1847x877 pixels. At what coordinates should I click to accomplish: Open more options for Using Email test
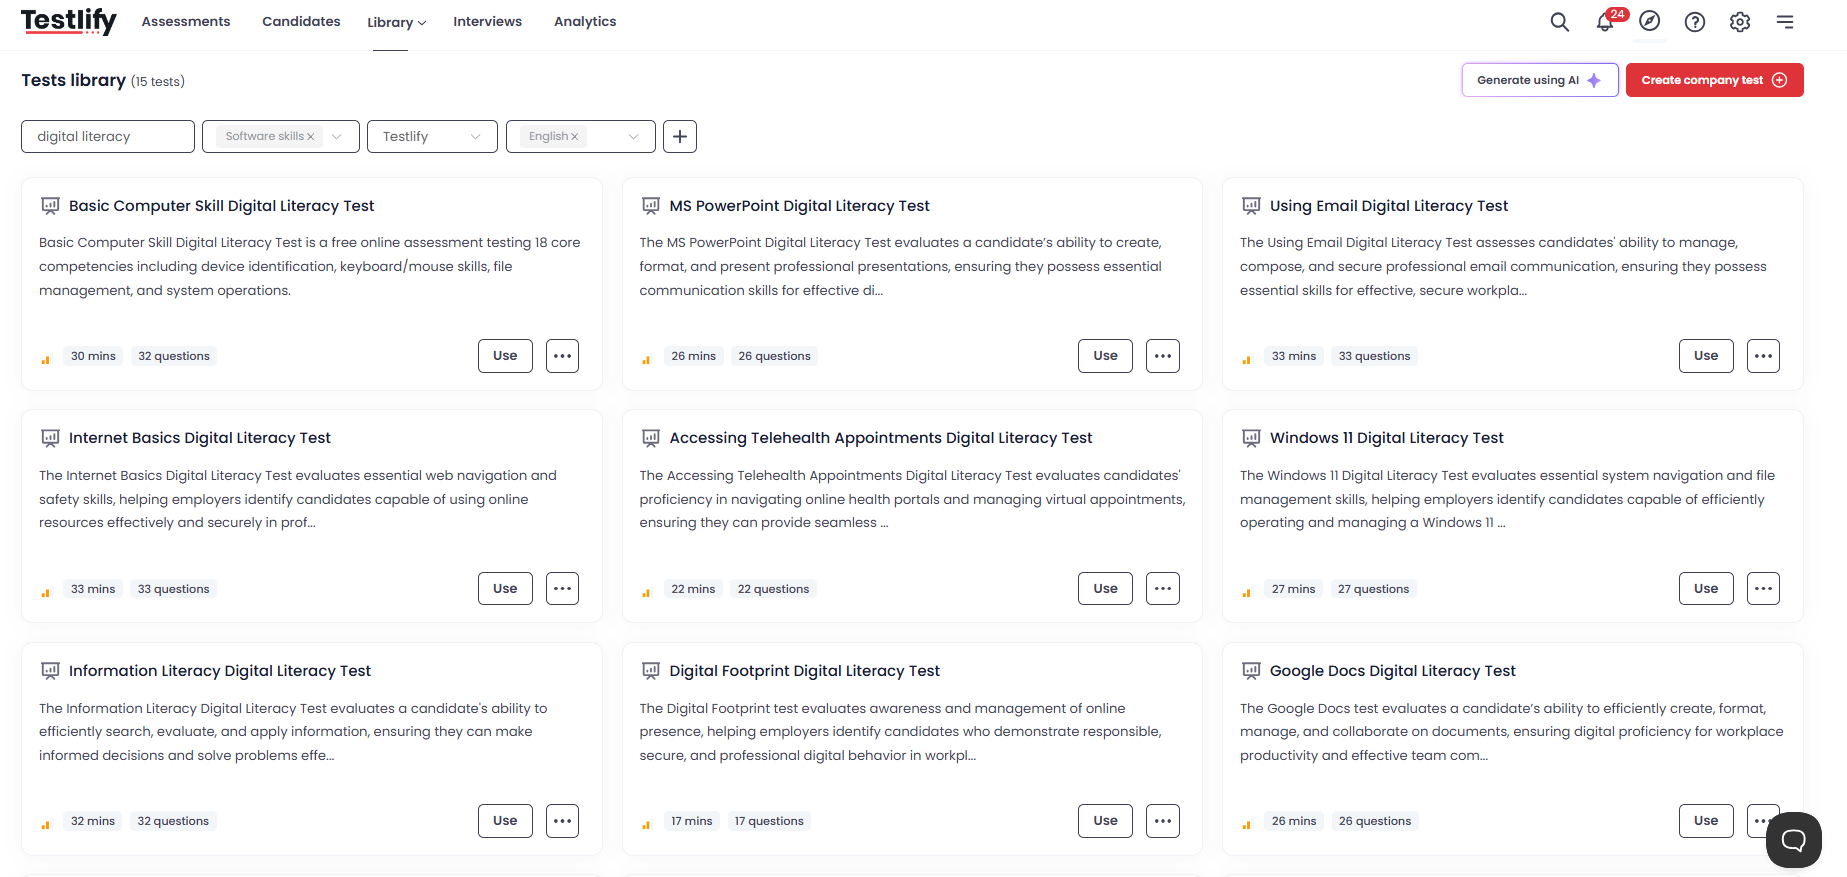1763,356
